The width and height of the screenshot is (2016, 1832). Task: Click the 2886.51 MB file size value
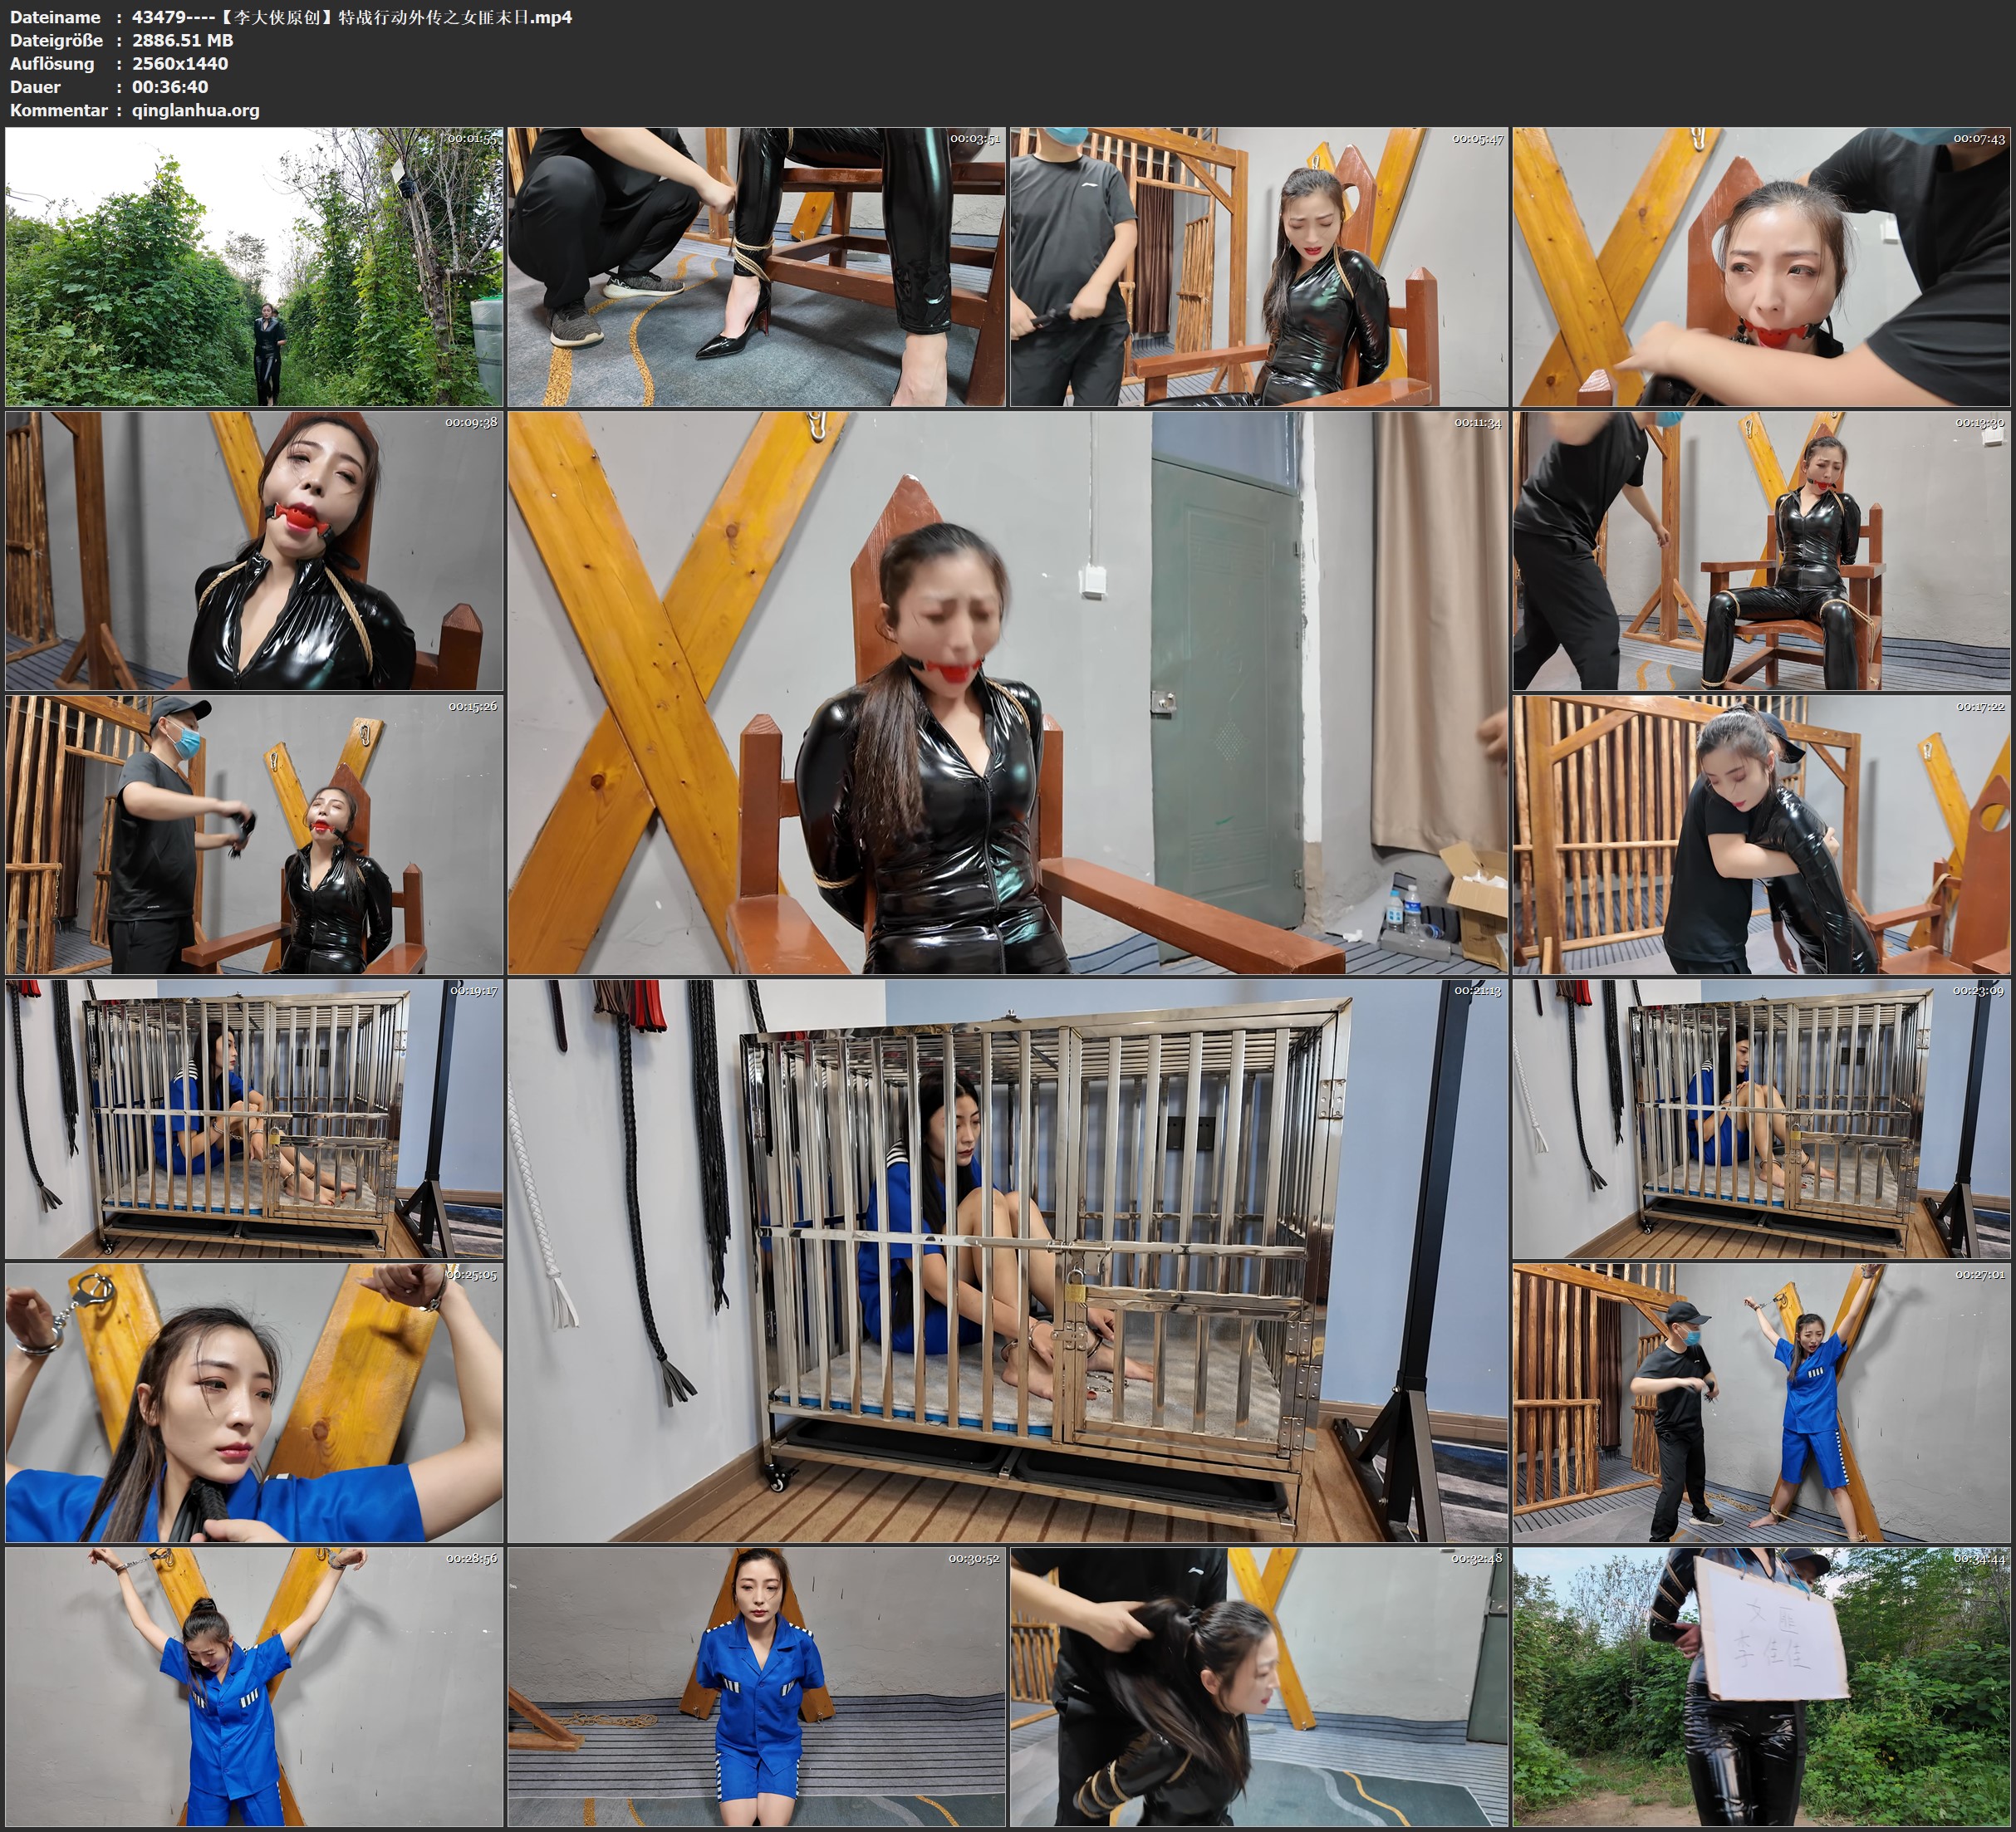coord(182,40)
